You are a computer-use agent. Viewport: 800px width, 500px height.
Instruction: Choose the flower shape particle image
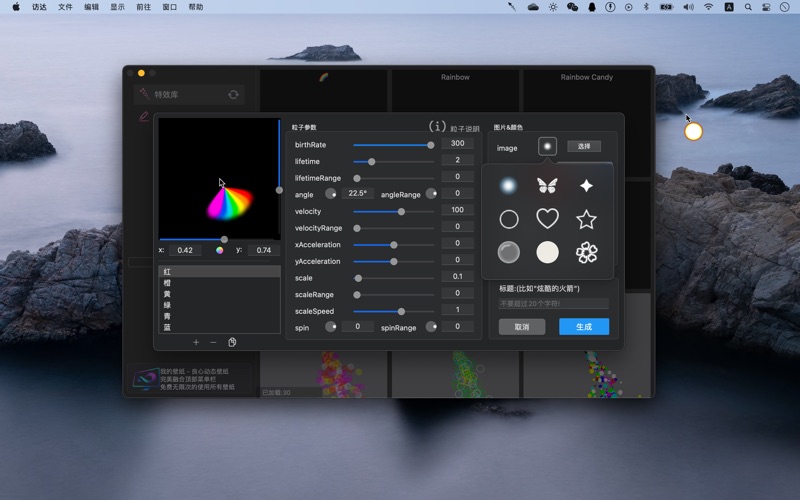586,252
